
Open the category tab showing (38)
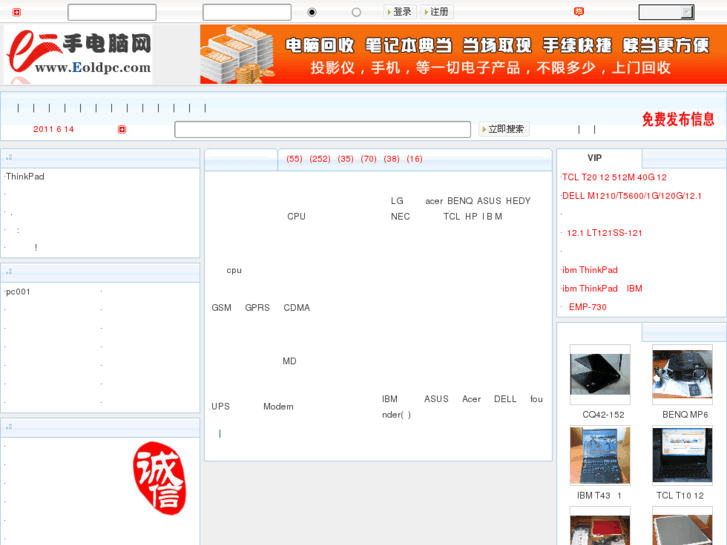[x=391, y=159]
